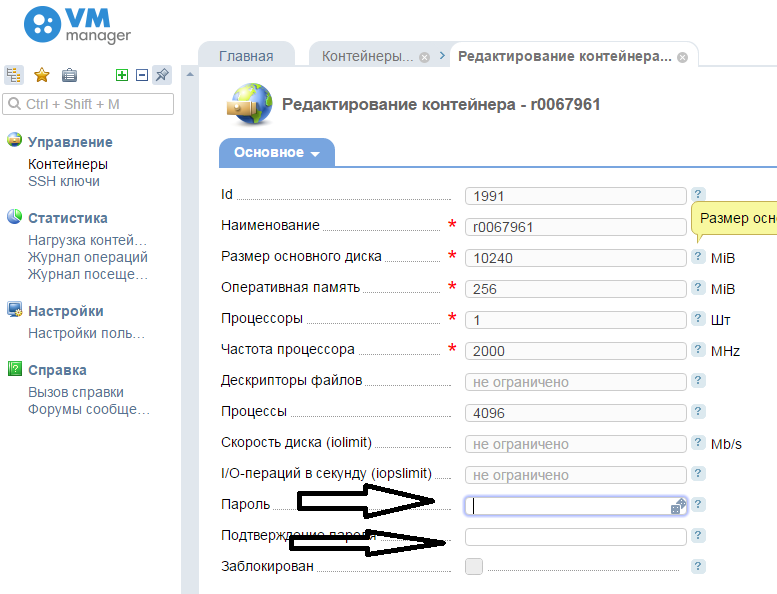
Task: Close the Контейнеры… tab
Action: tap(425, 57)
